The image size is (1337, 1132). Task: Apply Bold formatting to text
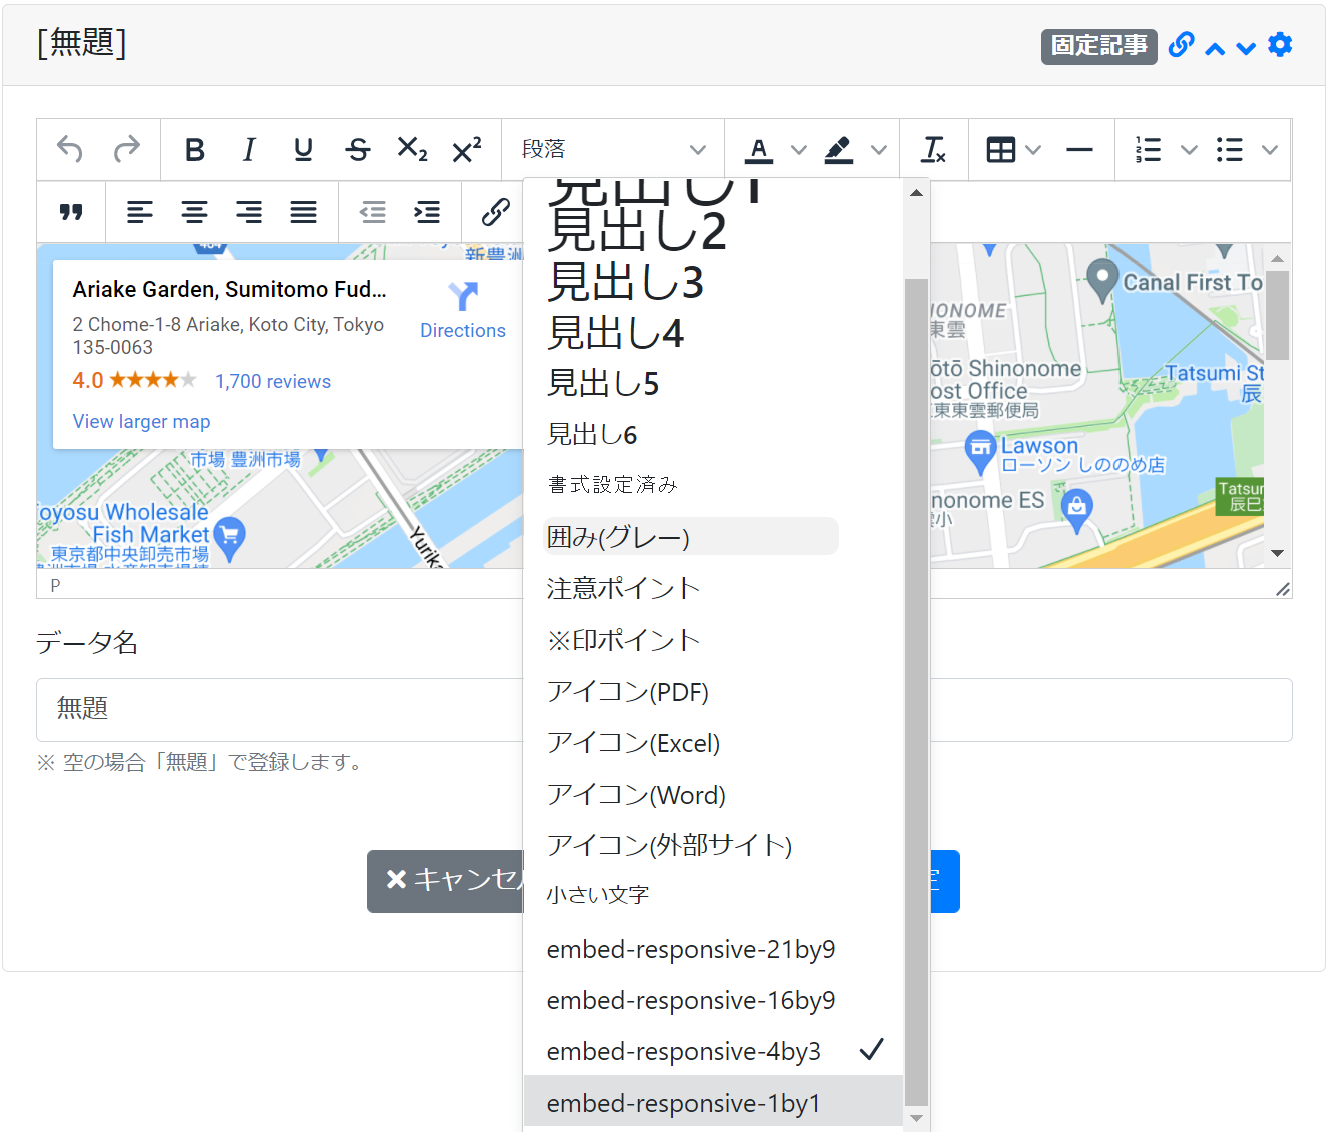tap(195, 149)
